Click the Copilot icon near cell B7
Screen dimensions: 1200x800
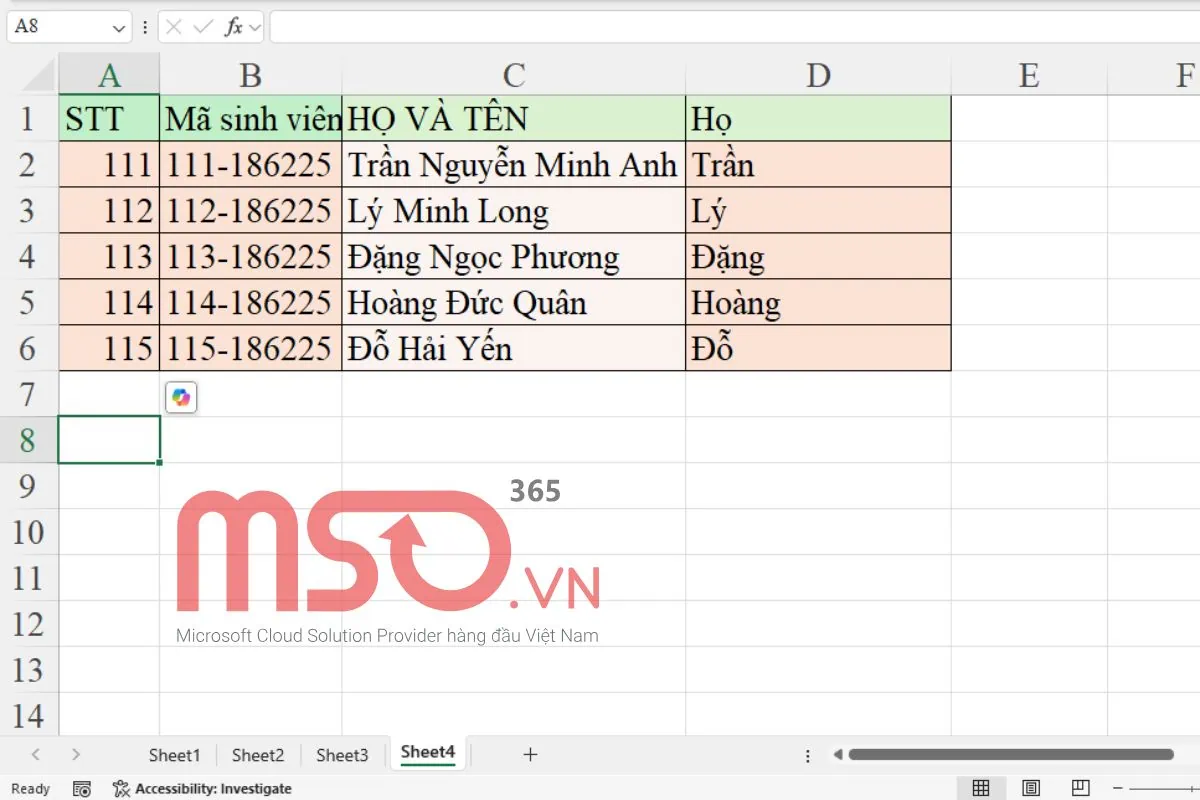pyautogui.click(x=181, y=398)
